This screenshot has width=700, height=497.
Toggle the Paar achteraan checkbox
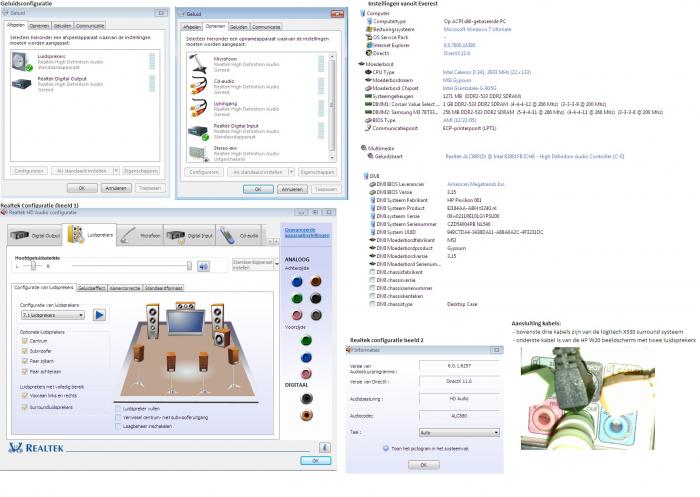pyautogui.click(x=25, y=371)
